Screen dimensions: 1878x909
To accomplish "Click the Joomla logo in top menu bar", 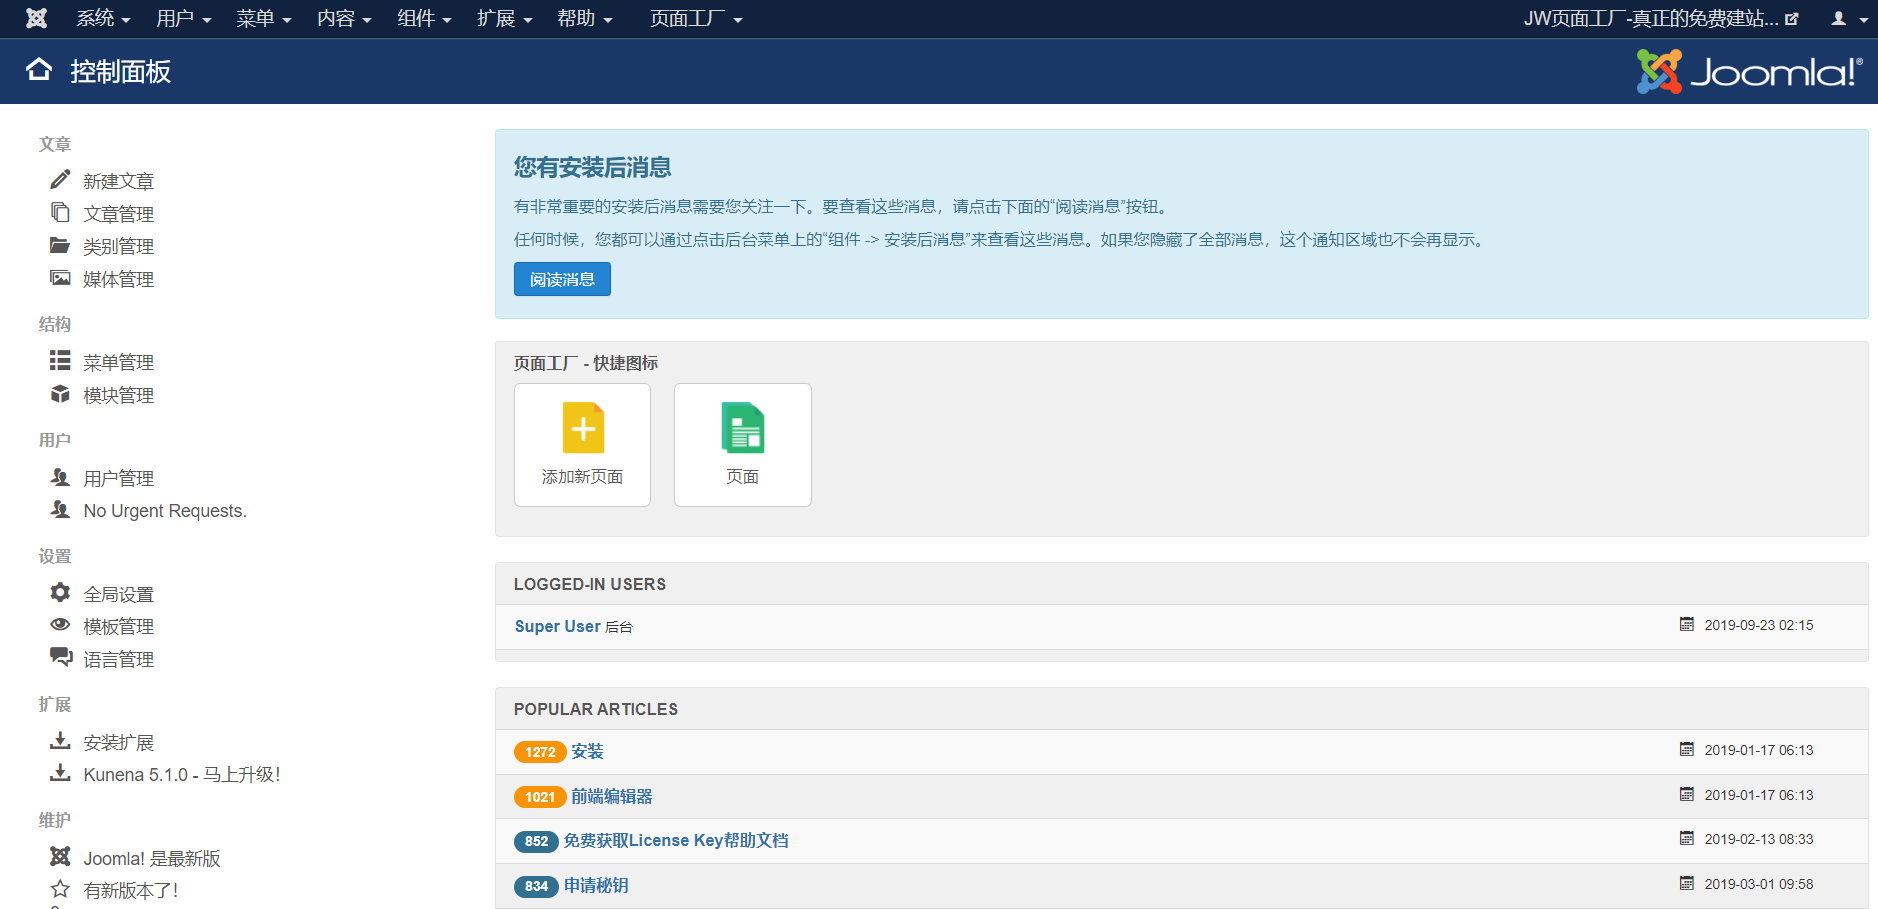I will 37,18.
